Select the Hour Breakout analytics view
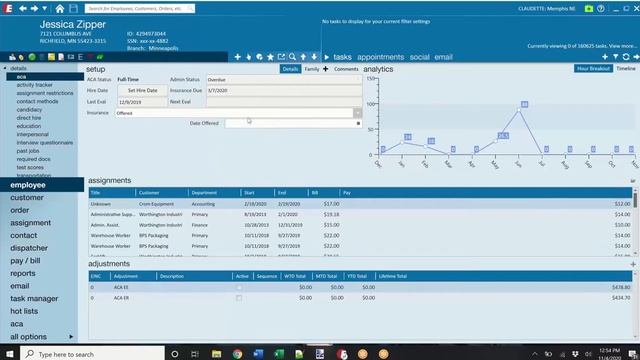Image resolution: width=640 pixels, height=360 pixels. (x=593, y=69)
